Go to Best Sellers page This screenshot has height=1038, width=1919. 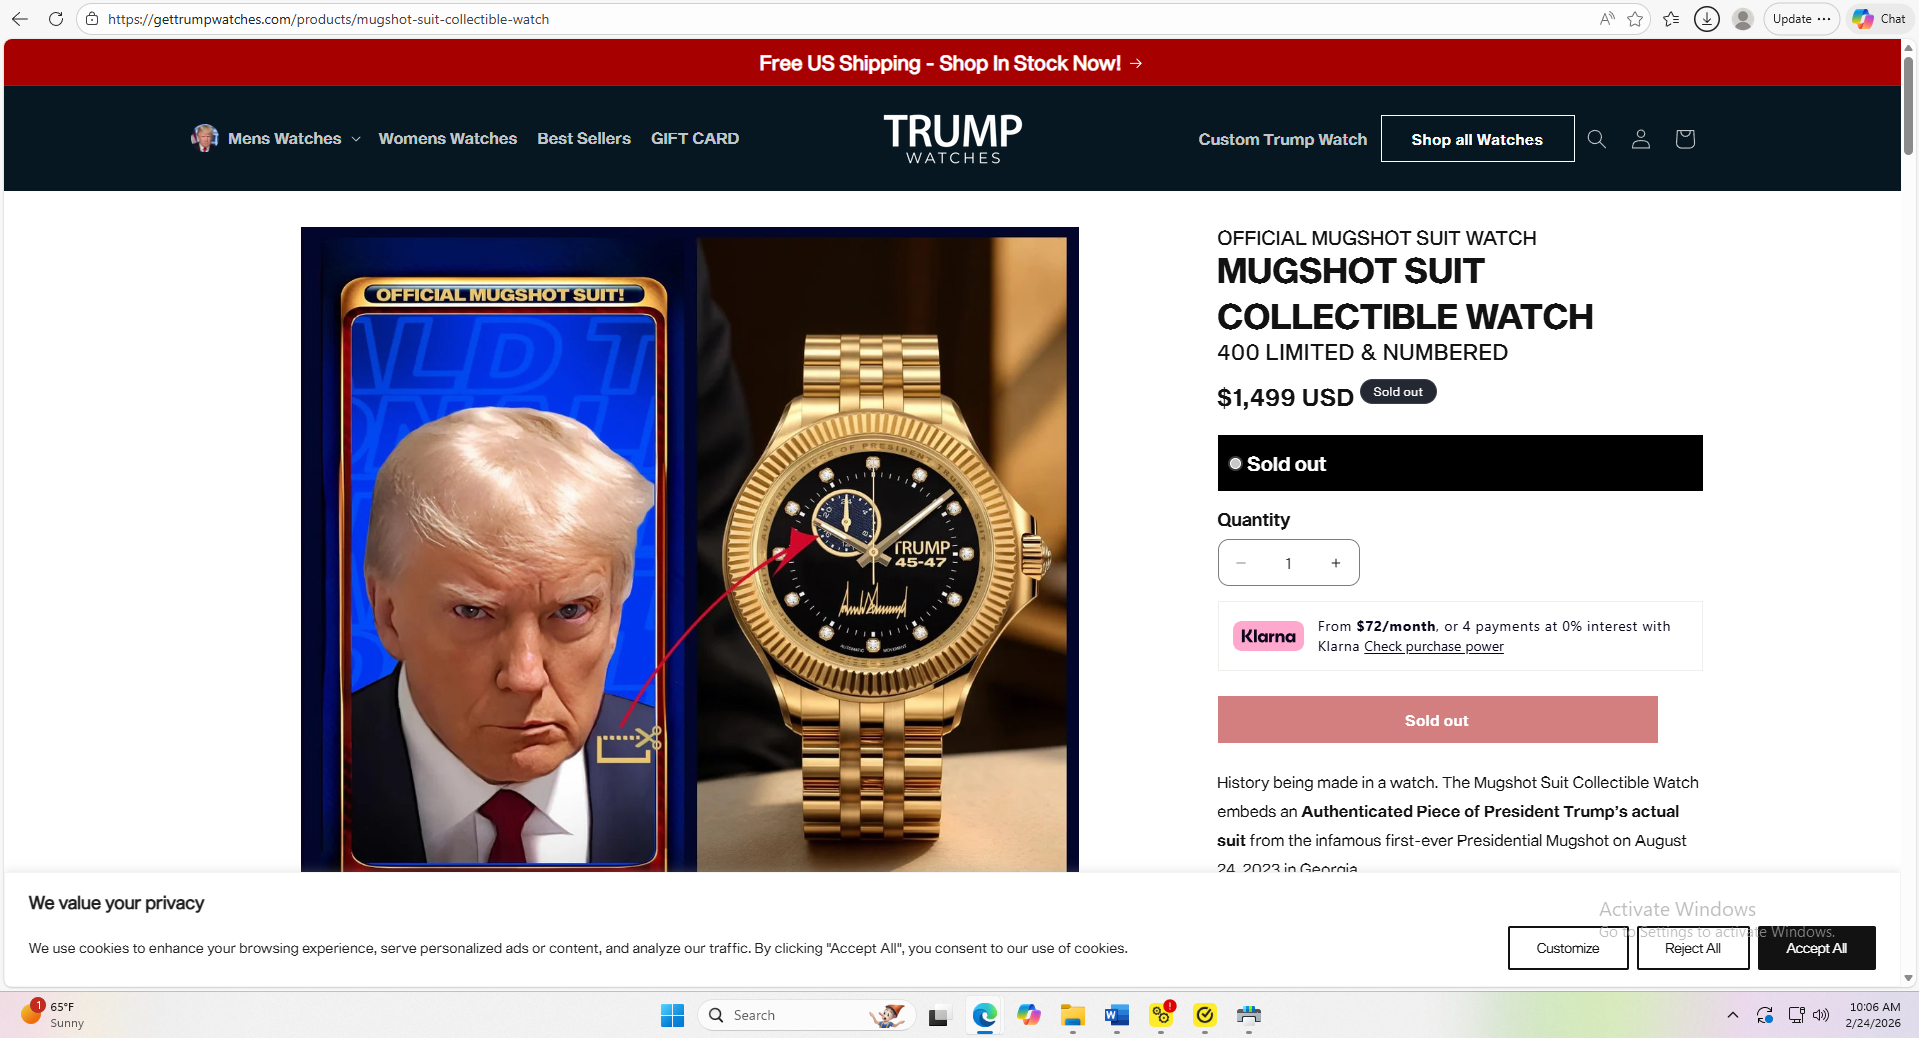584,139
